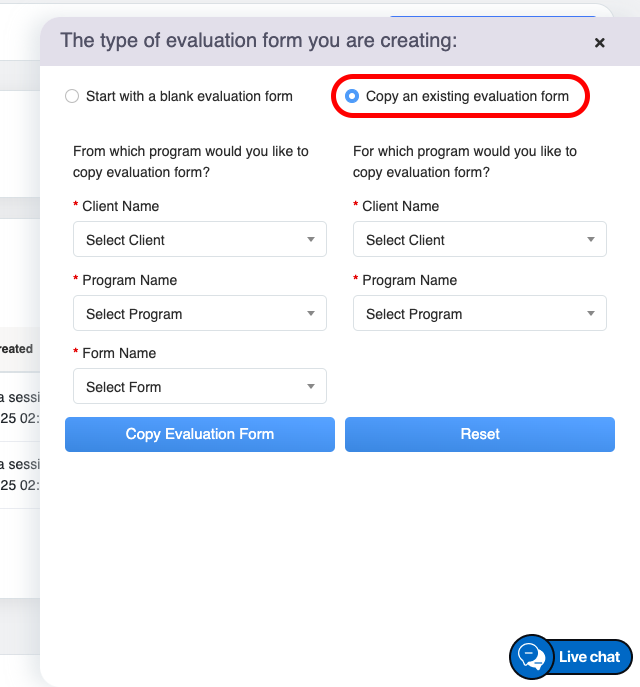The height and width of the screenshot is (687, 640).
Task: Open the source "Select Program" combo box
Action: [x=190, y=314]
